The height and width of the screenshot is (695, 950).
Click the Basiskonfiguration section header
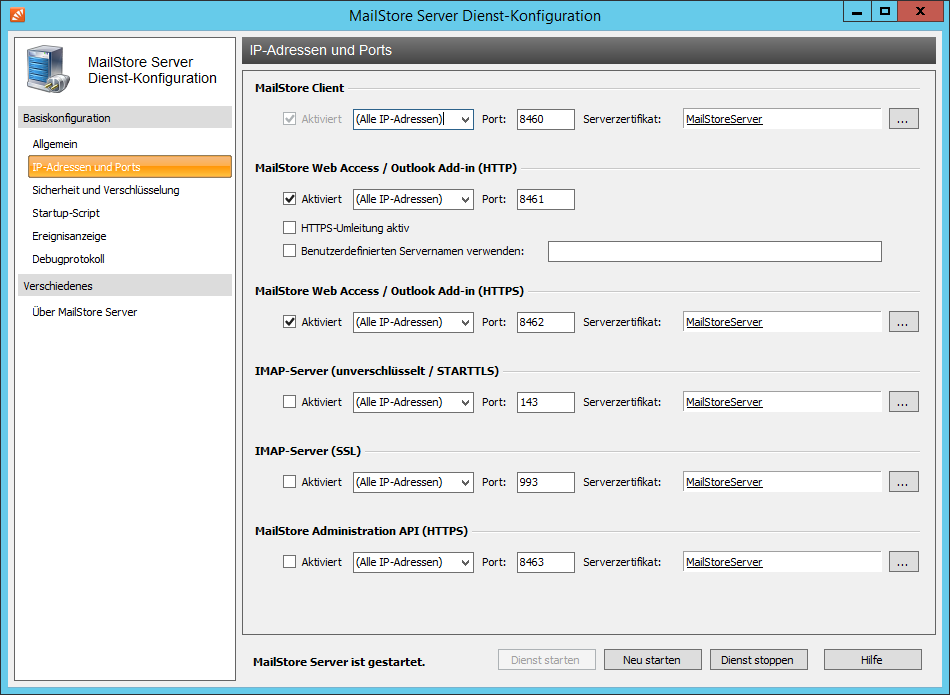[x=125, y=118]
